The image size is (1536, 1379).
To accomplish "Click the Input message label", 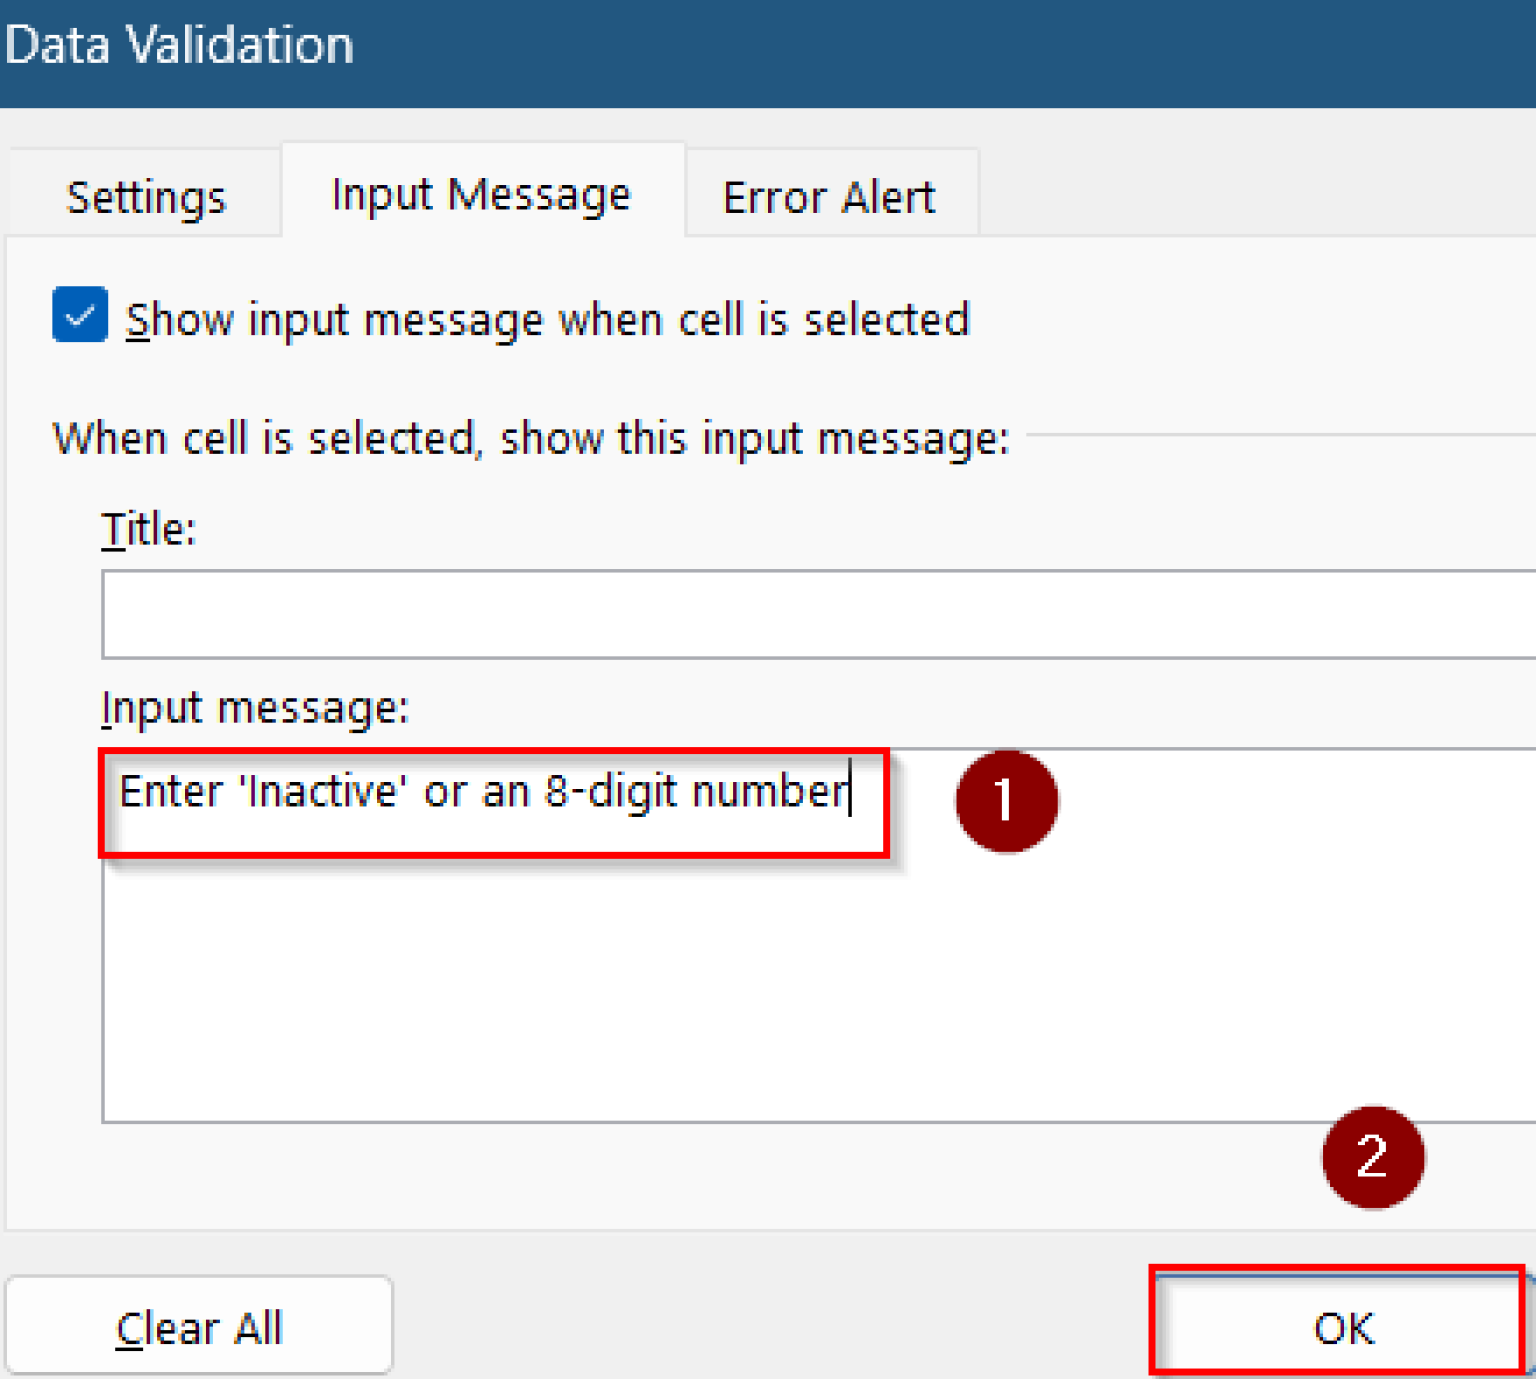I will (254, 707).
